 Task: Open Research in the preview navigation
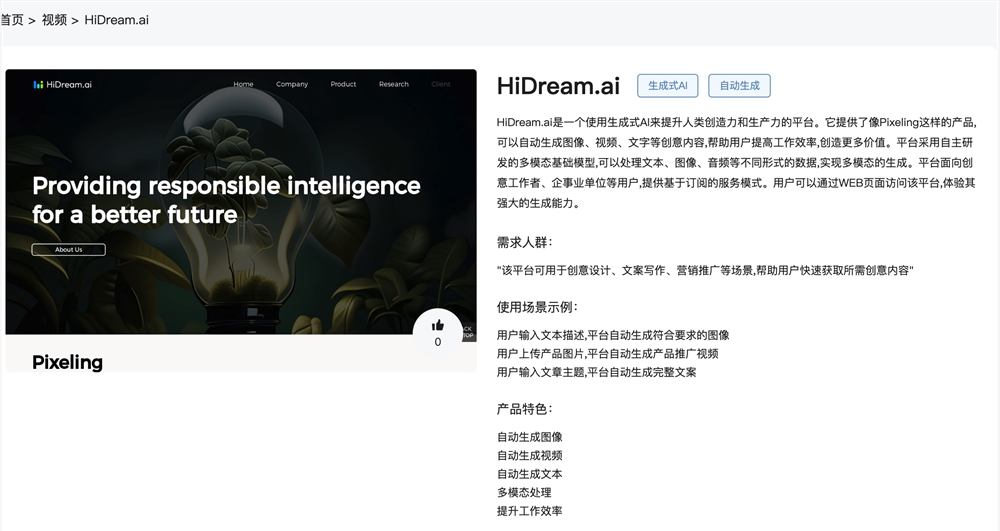coord(393,84)
